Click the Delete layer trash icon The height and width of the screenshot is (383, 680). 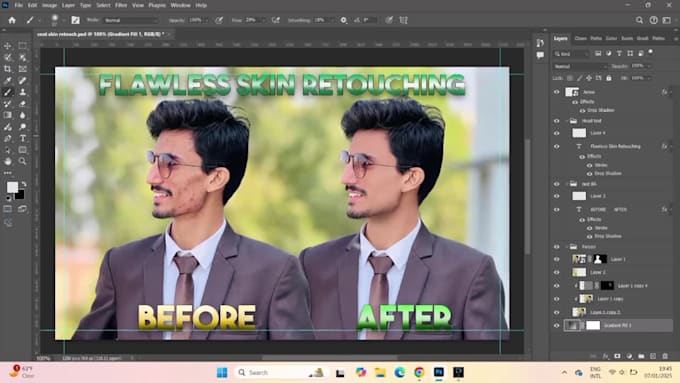(x=665, y=356)
